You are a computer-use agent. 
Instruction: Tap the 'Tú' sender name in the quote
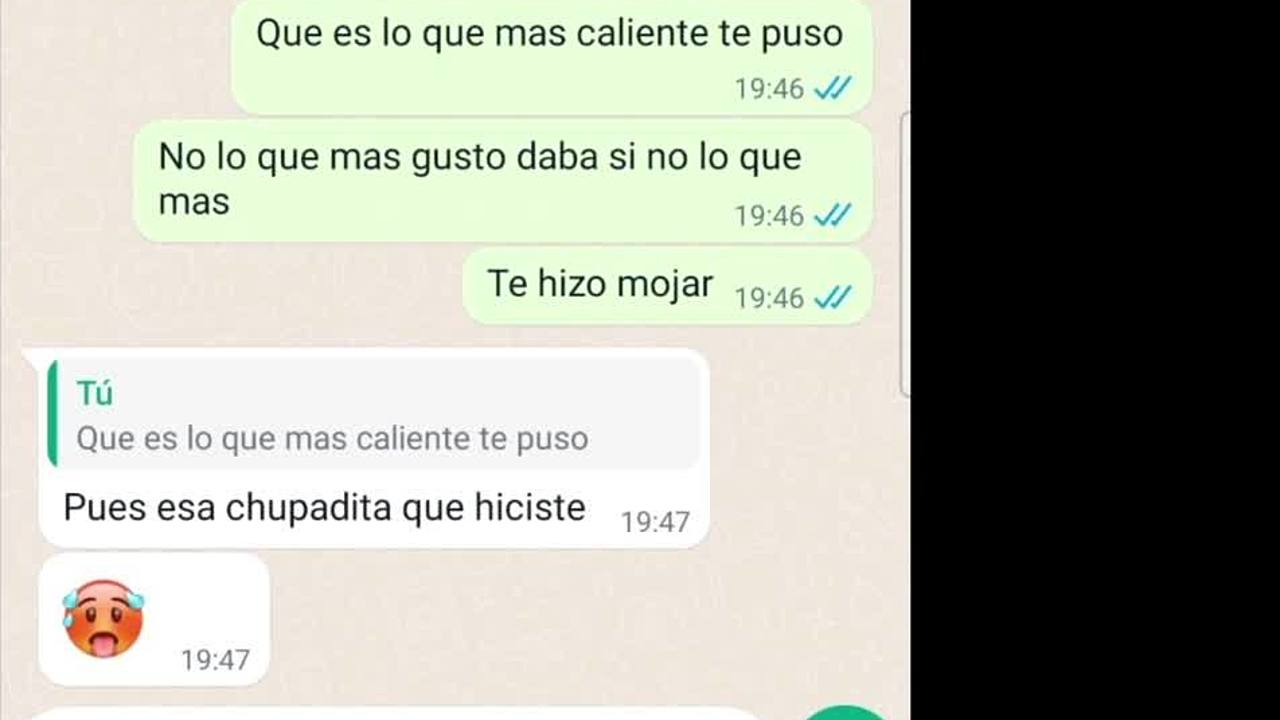click(95, 394)
